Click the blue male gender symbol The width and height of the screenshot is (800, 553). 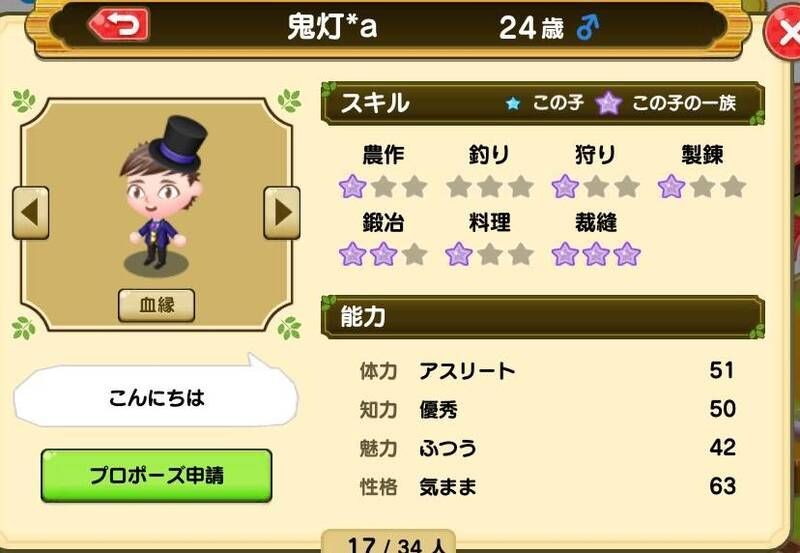[x=588, y=27]
